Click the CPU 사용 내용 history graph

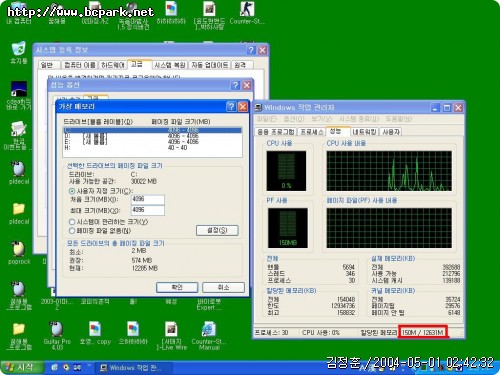pos(389,171)
